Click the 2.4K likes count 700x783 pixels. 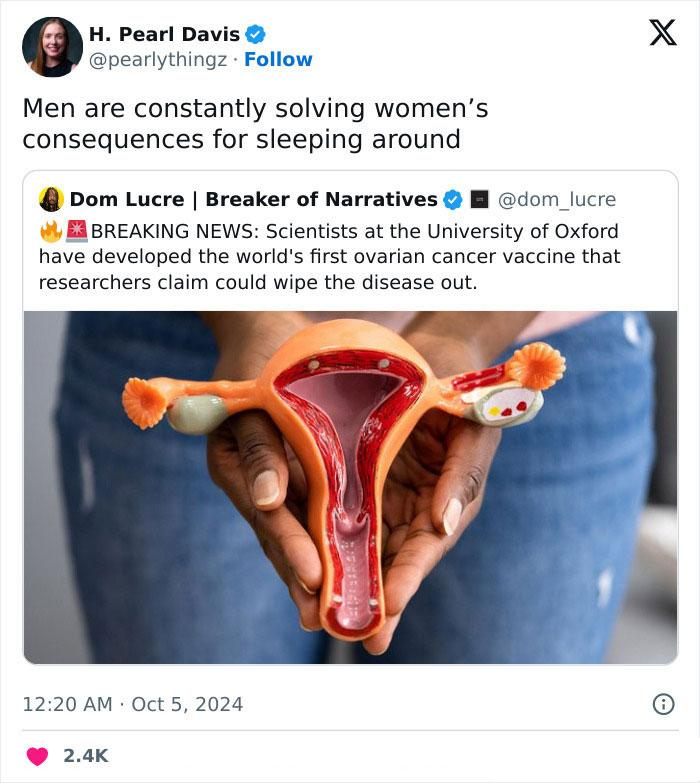85,756
